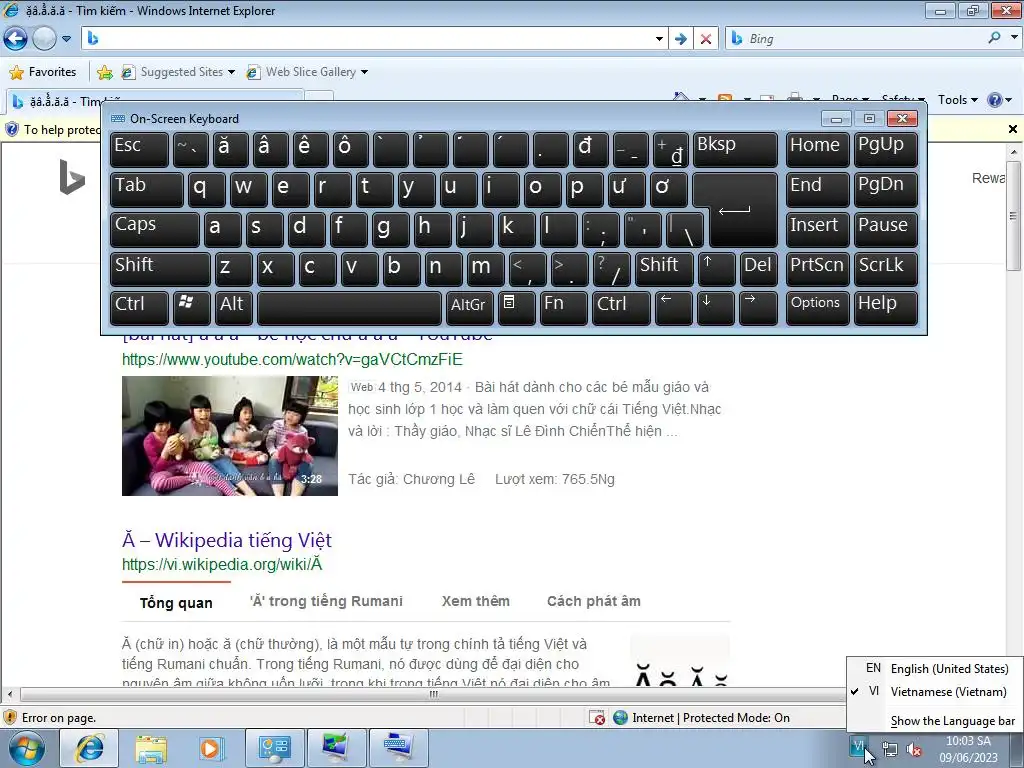Click the down arrow key on keyboard
The width and height of the screenshot is (1024, 768).
pyautogui.click(x=716, y=308)
